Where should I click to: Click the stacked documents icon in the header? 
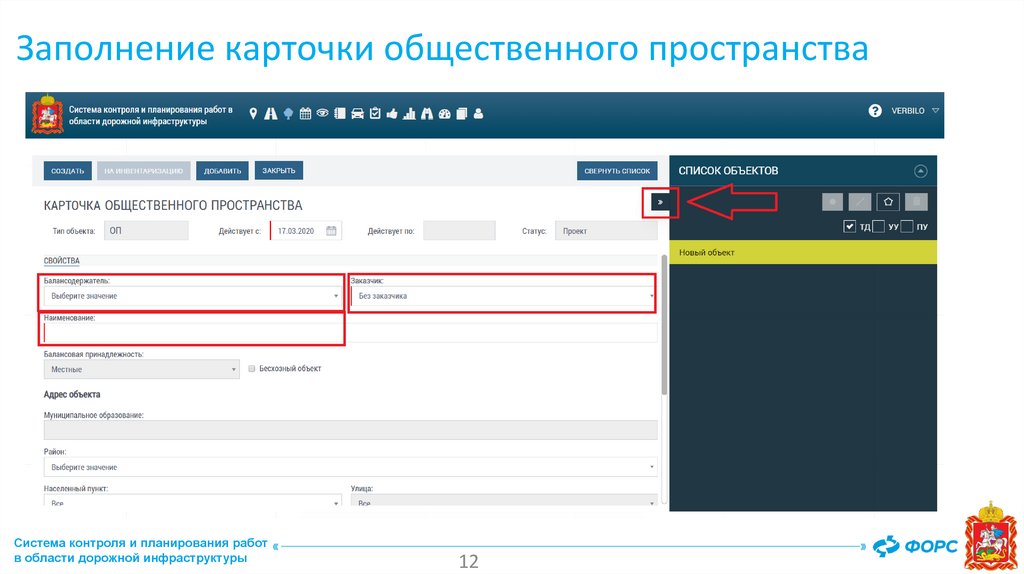pos(462,114)
